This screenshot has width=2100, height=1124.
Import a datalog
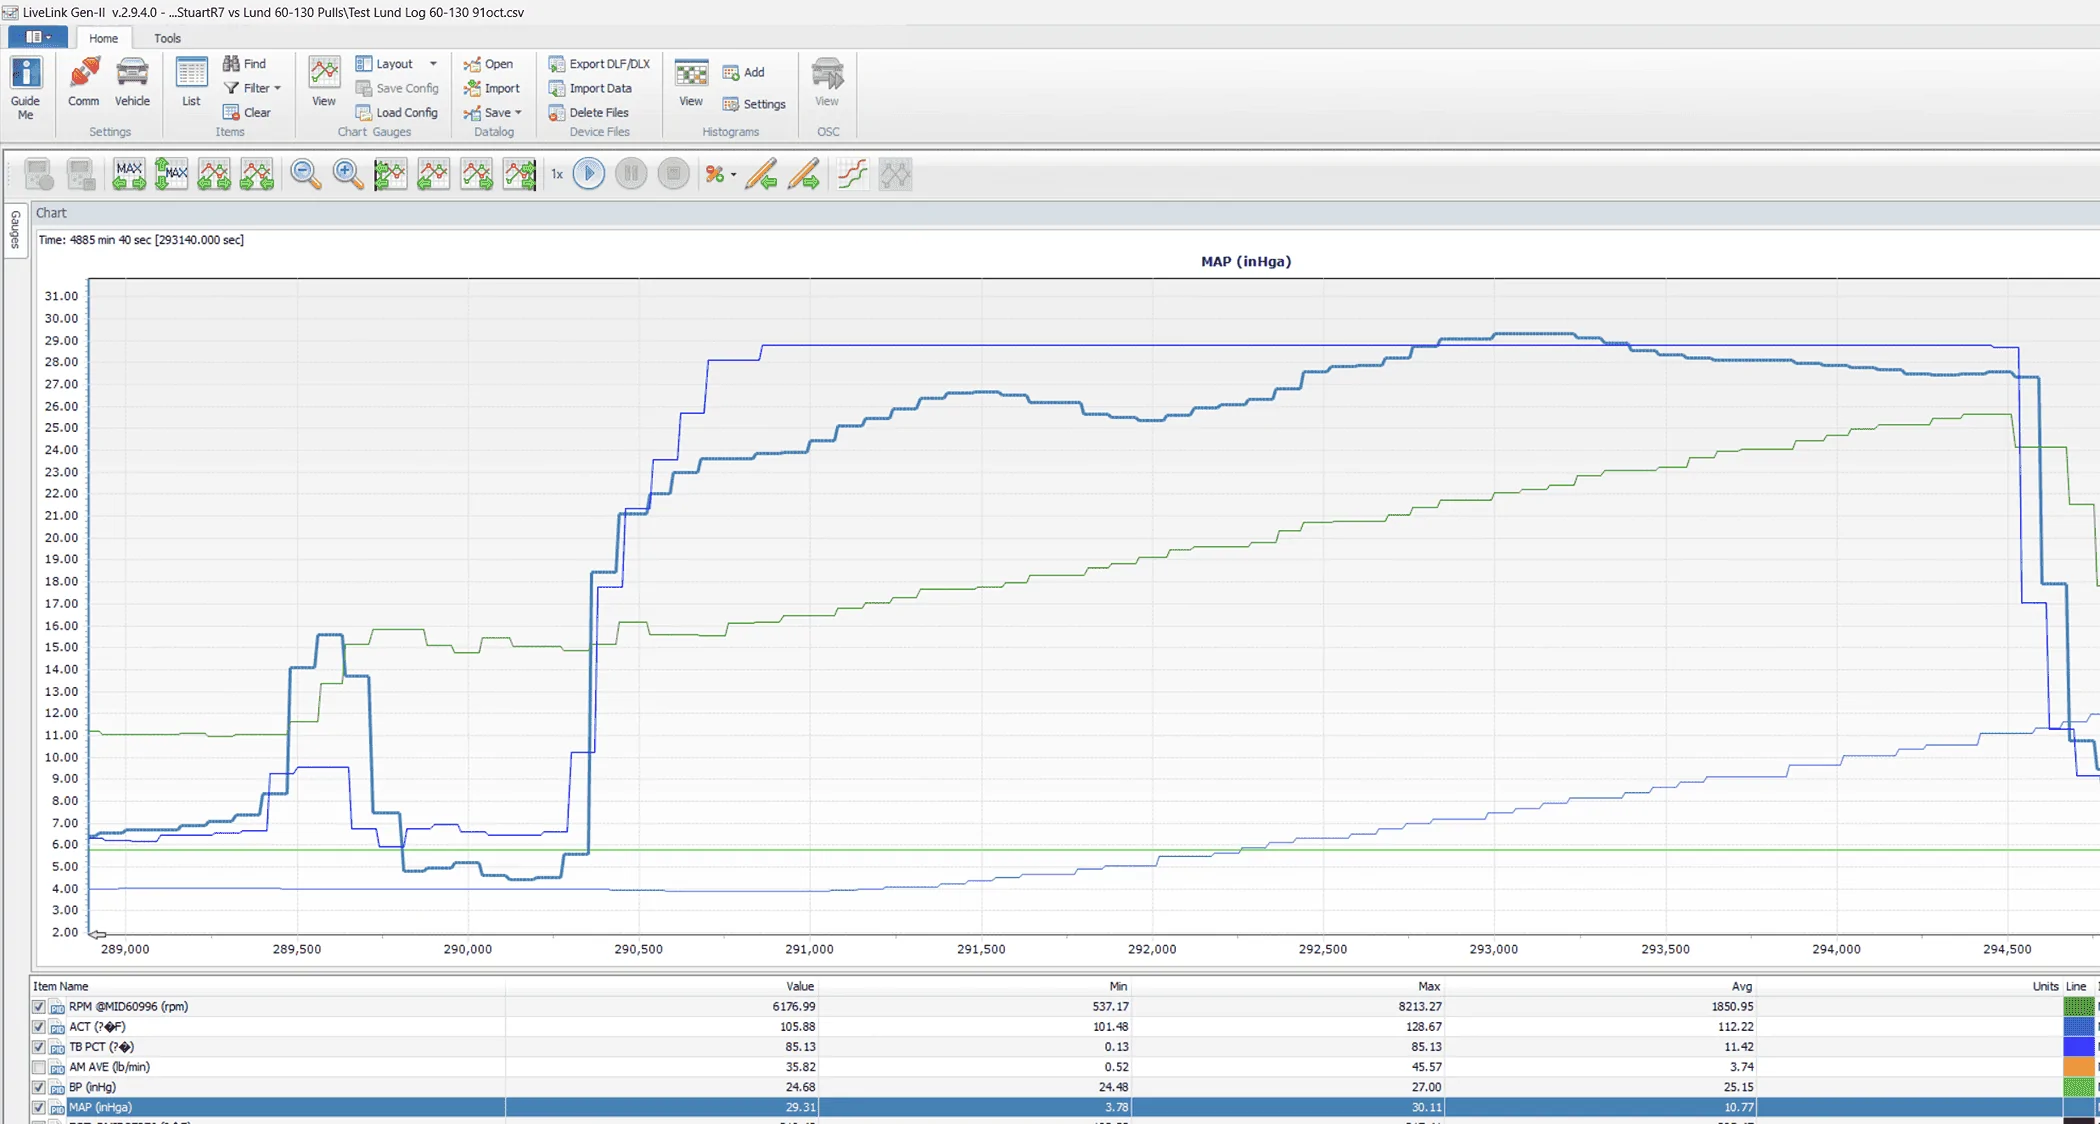492,88
